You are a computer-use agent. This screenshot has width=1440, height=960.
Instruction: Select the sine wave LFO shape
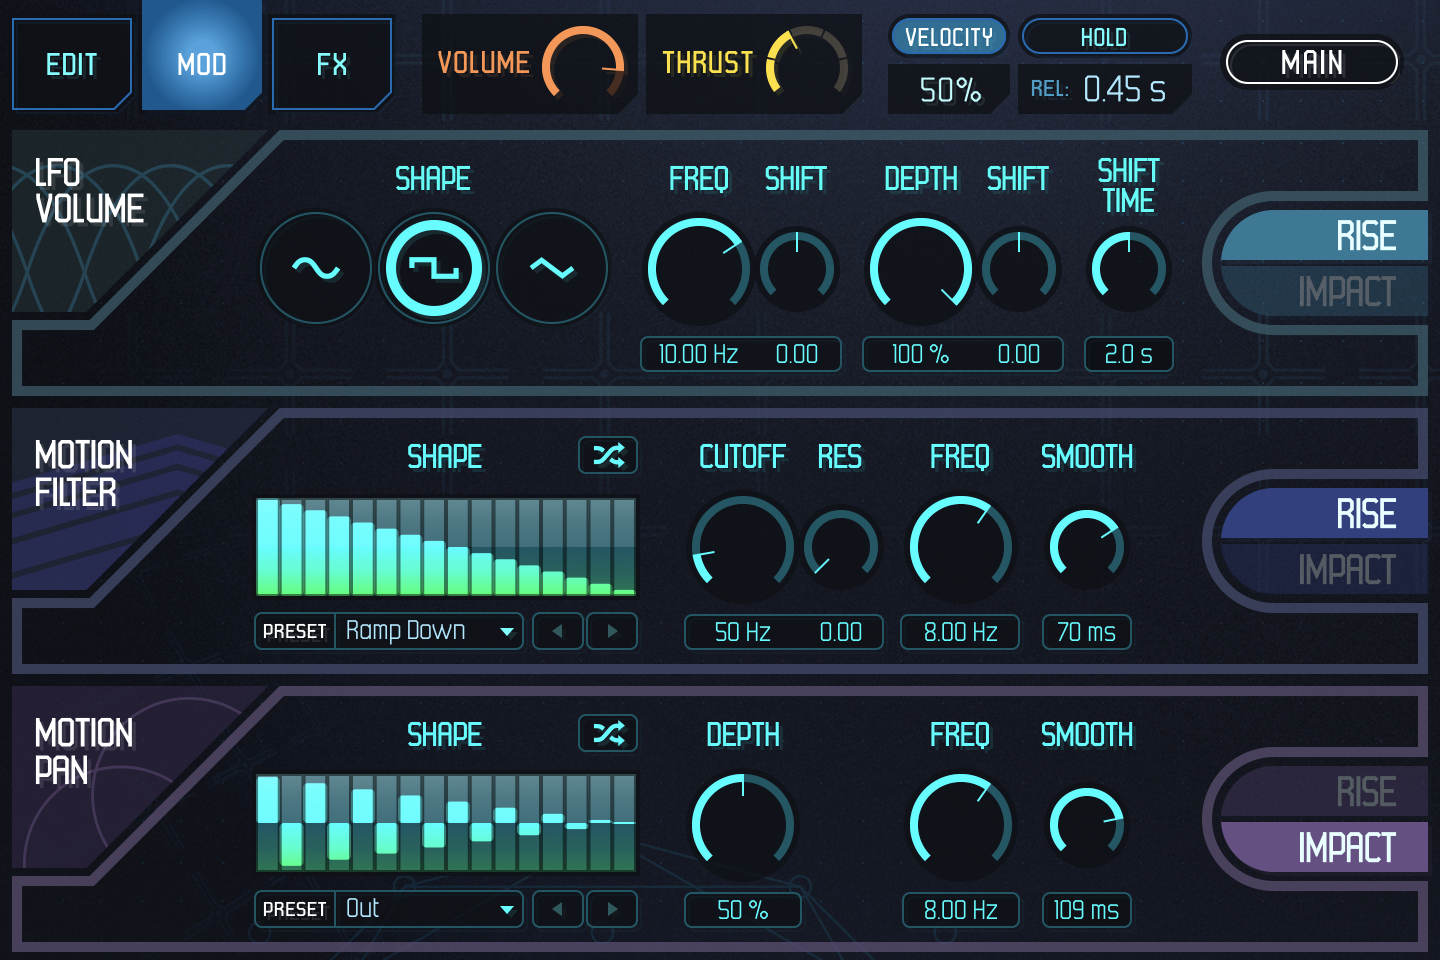click(314, 267)
